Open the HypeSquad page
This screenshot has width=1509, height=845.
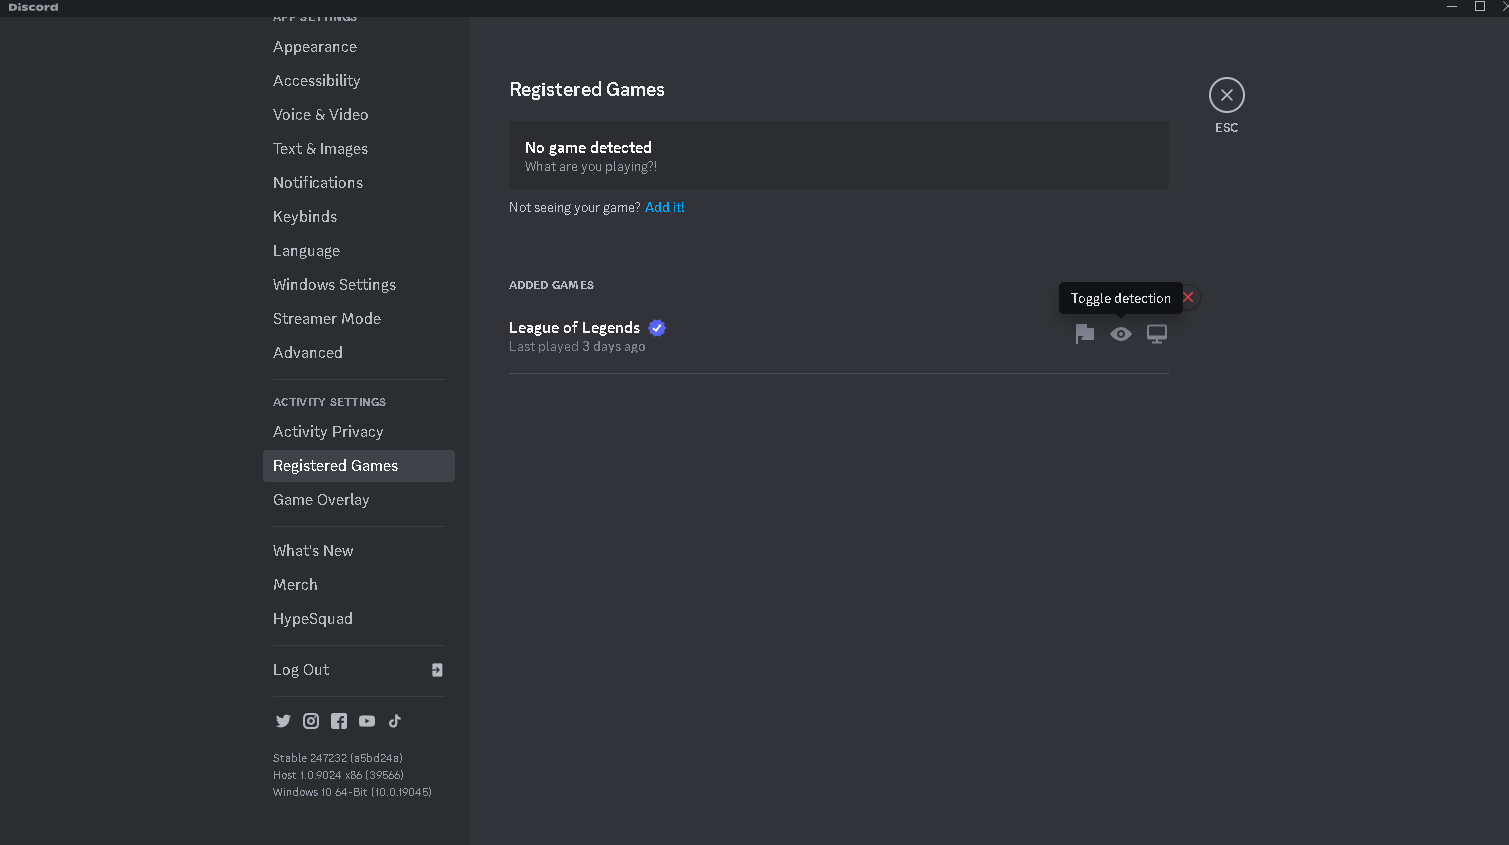tap(313, 619)
